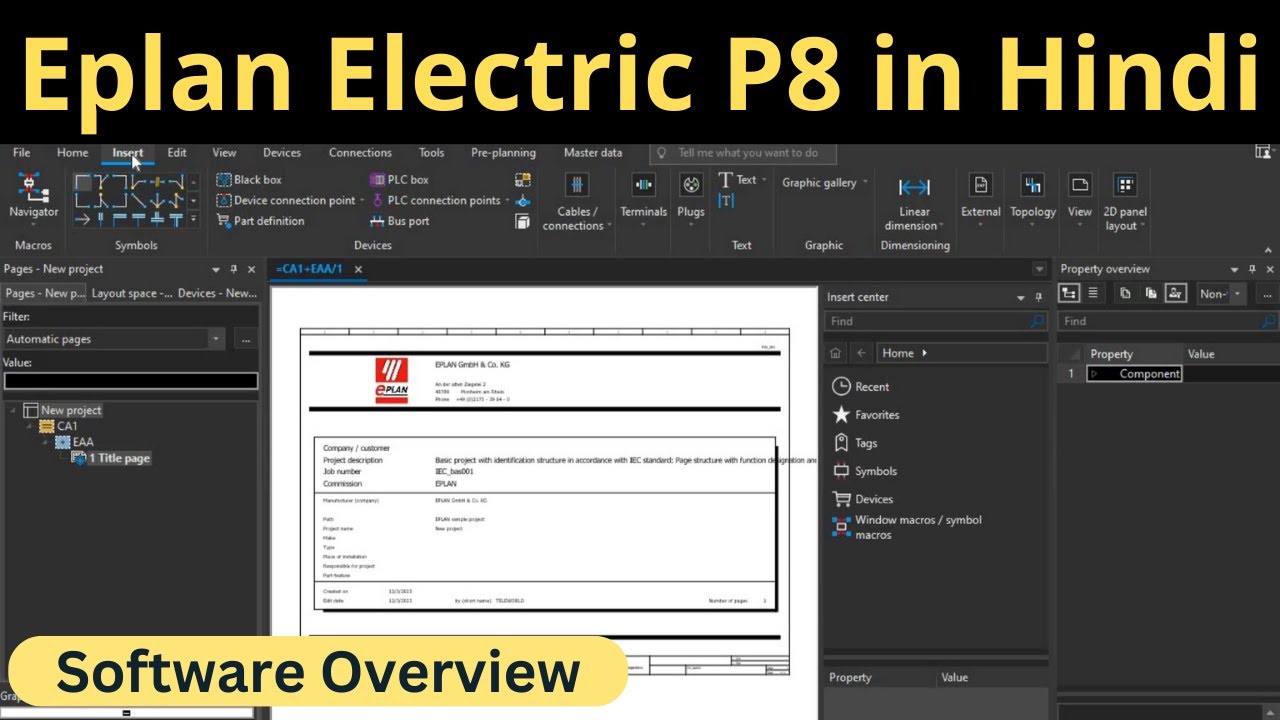Pin the Pages - New project panel

click(x=234, y=269)
